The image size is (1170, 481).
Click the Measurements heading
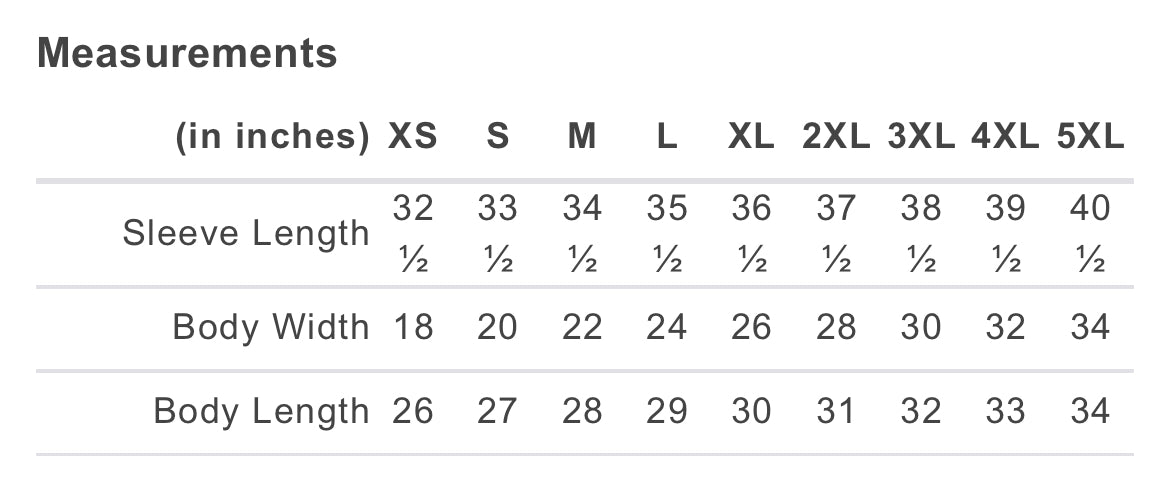[187, 54]
